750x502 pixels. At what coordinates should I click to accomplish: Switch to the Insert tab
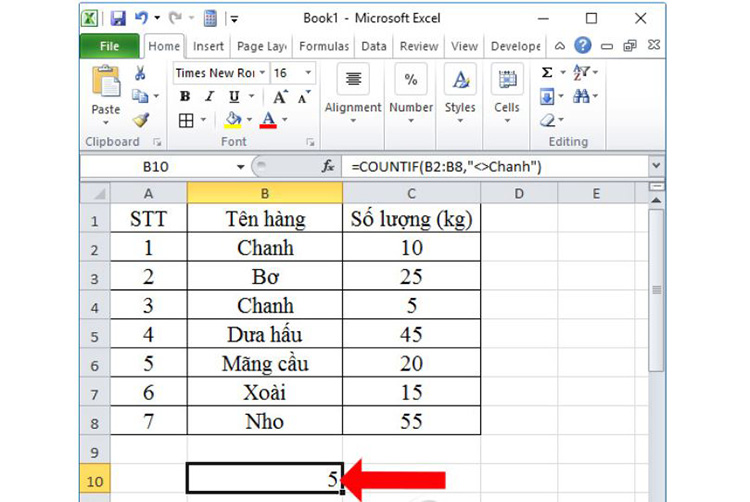[x=208, y=46]
